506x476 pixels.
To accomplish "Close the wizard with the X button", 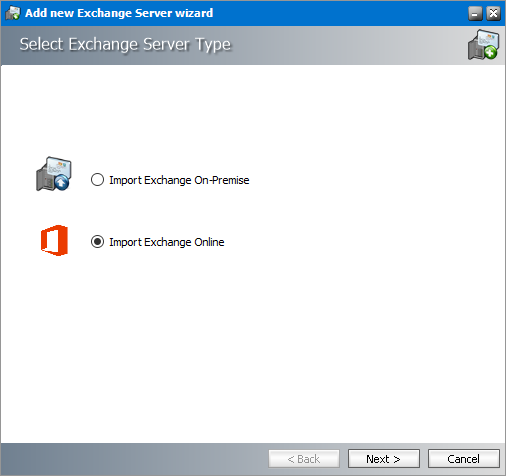I will 493,14.
